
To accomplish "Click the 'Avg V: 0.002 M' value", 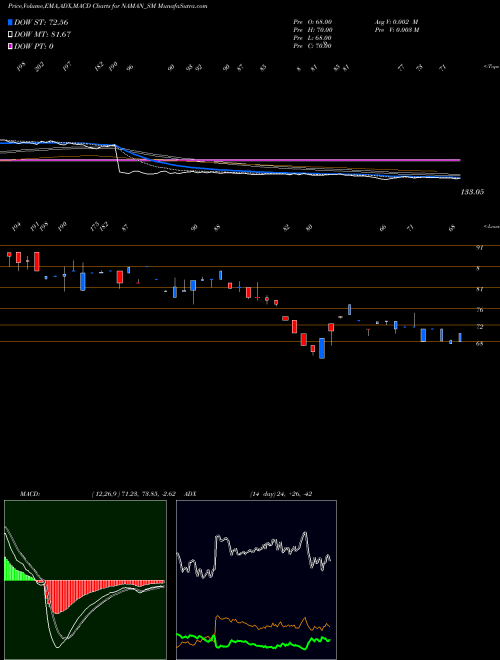I will (396, 21).
